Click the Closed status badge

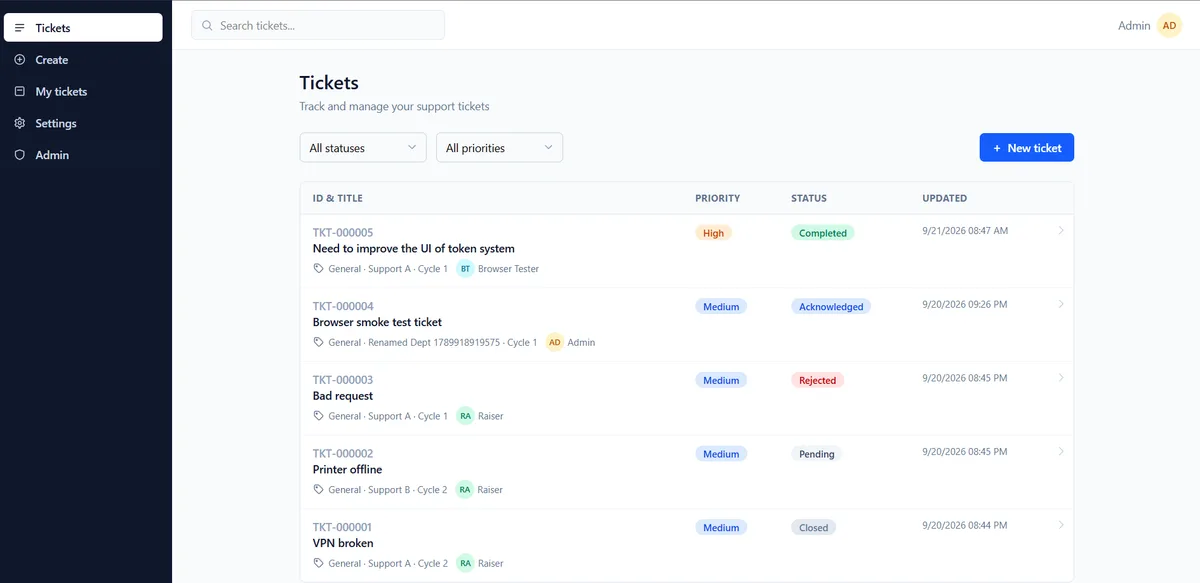[x=814, y=528]
